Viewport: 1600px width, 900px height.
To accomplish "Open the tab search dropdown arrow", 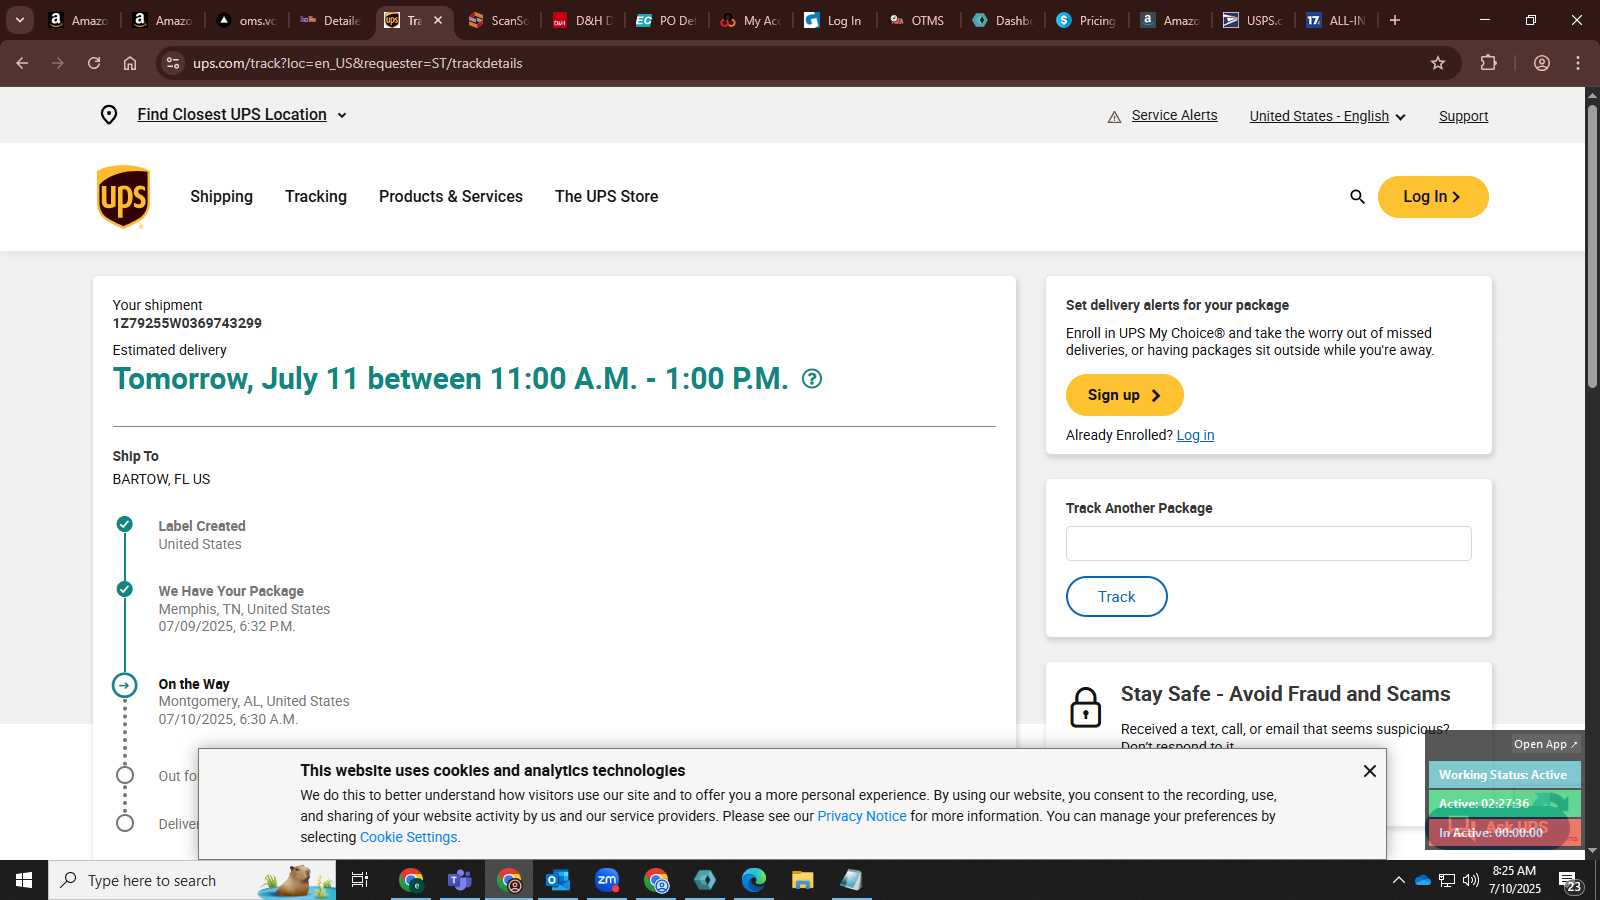I will [x=20, y=20].
